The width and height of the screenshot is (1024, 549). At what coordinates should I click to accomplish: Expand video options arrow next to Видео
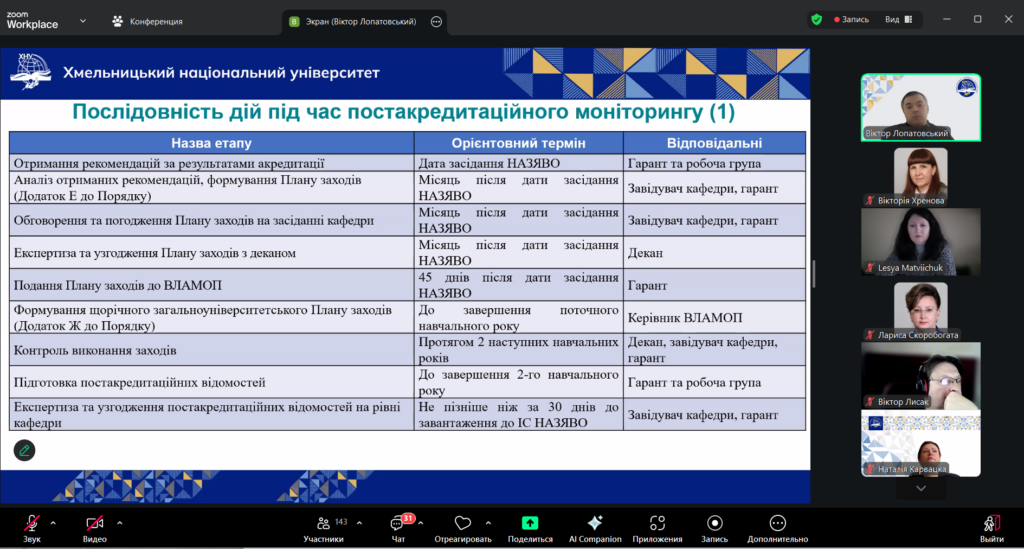tap(119, 522)
